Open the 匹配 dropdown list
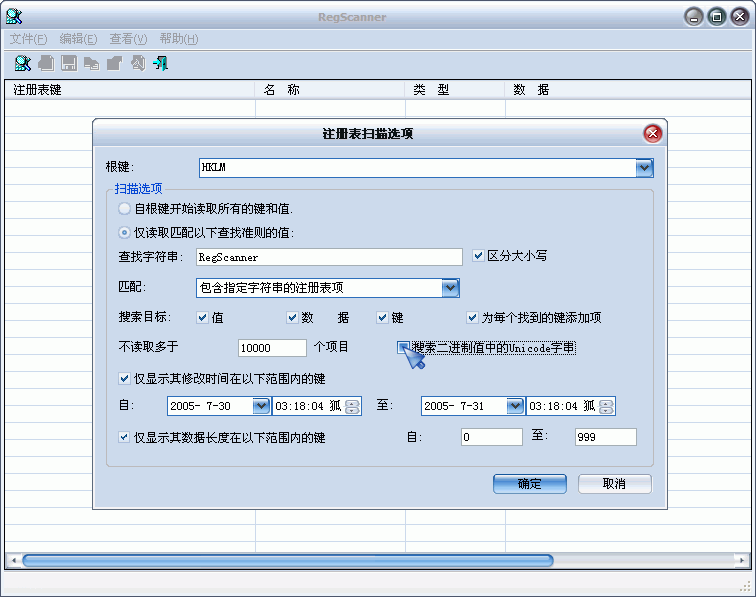This screenshot has width=756, height=597. (450, 288)
